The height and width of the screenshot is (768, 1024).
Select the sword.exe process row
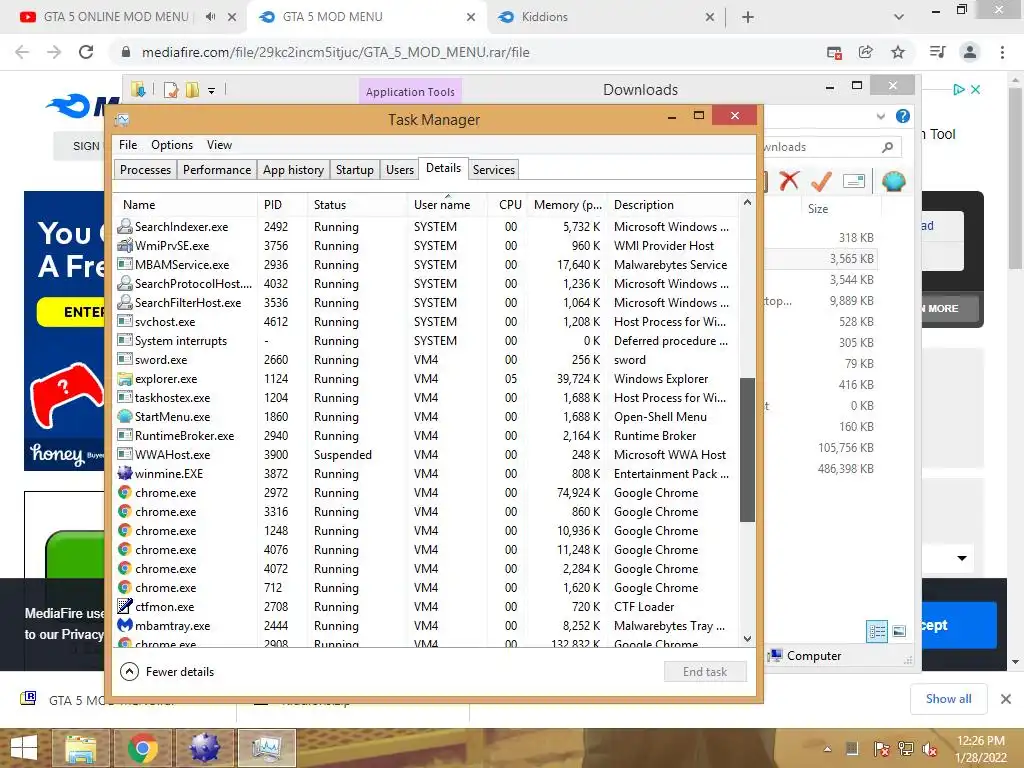(424, 360)
